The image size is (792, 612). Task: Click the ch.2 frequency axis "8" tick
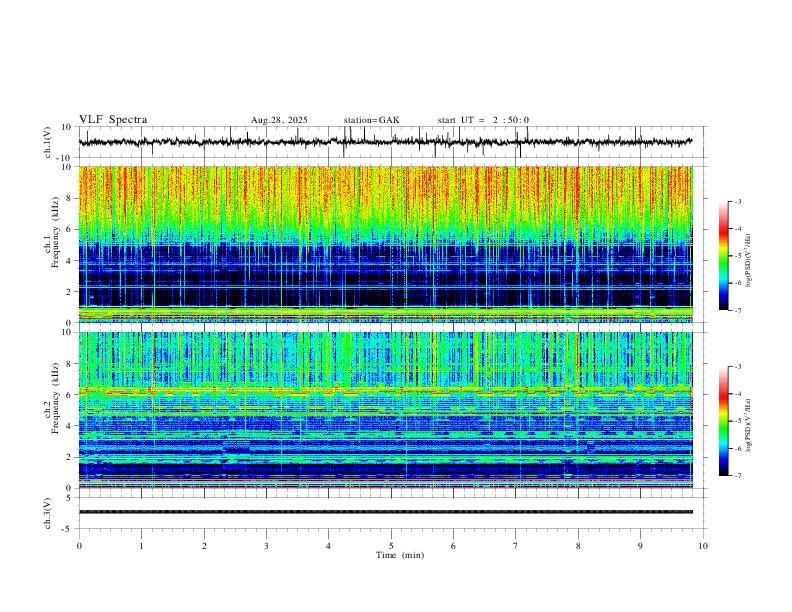(x=70, y=364)
